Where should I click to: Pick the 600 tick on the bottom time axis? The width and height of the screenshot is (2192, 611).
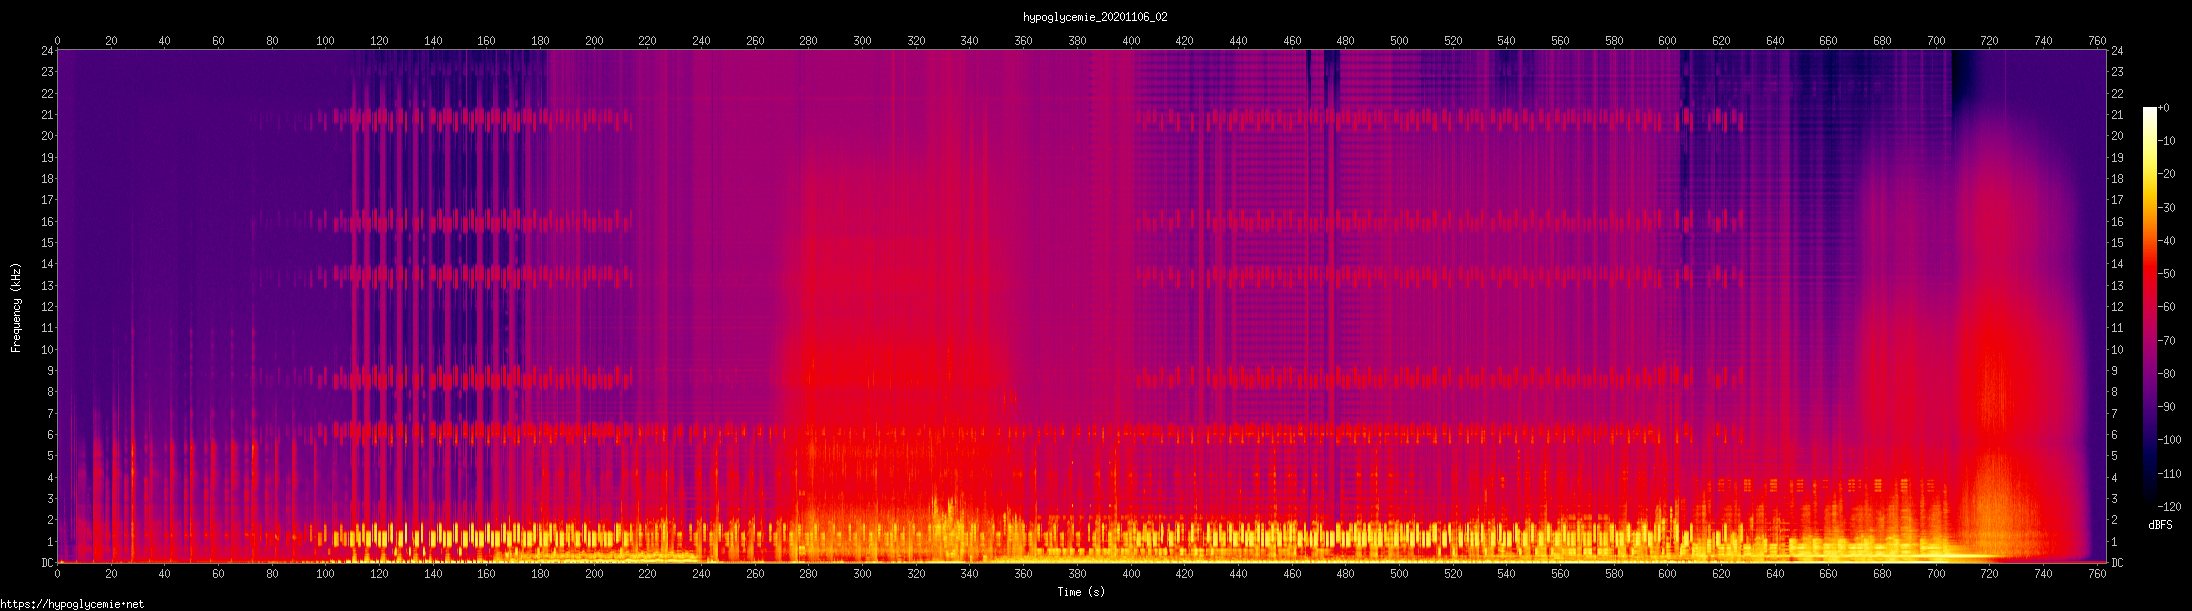coord(1667,573)
